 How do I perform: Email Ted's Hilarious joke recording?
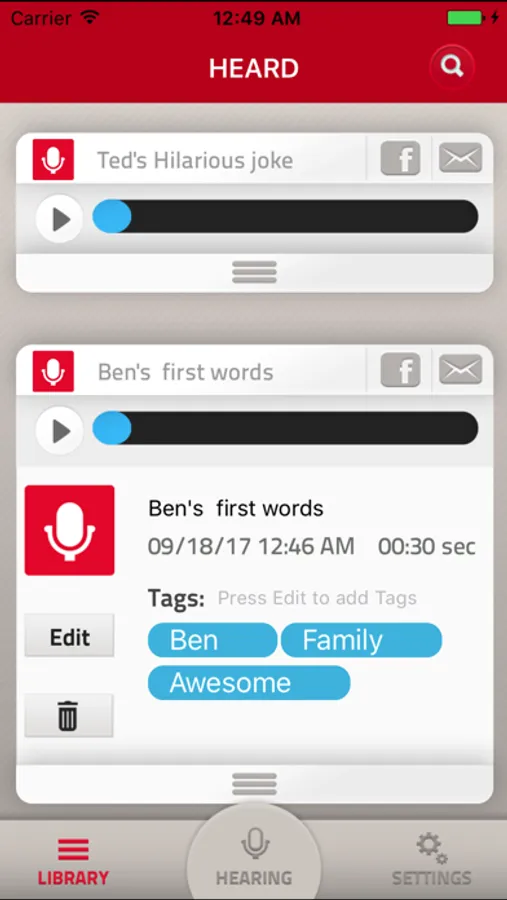[x=460, y=158]
